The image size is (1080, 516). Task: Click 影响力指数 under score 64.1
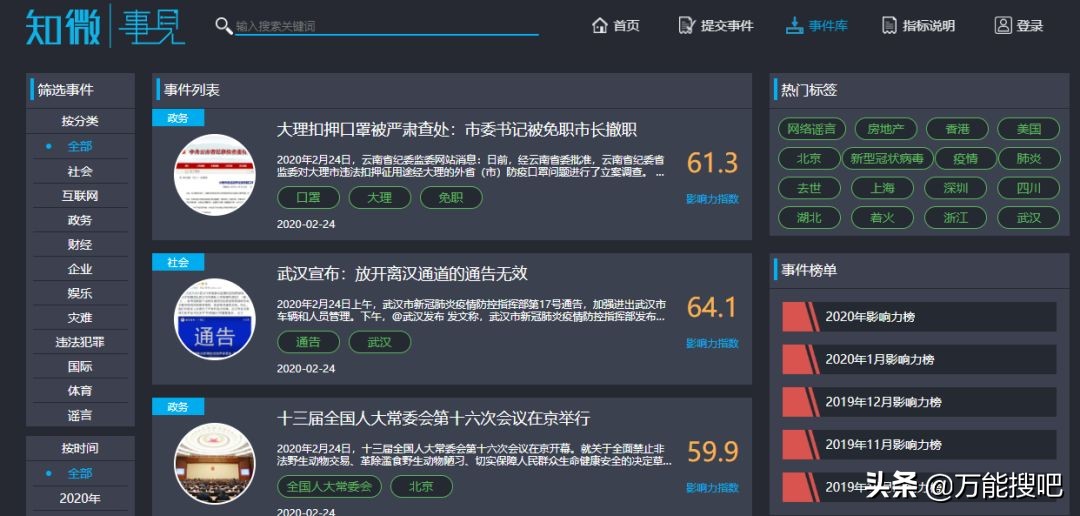tap(712, 343)
